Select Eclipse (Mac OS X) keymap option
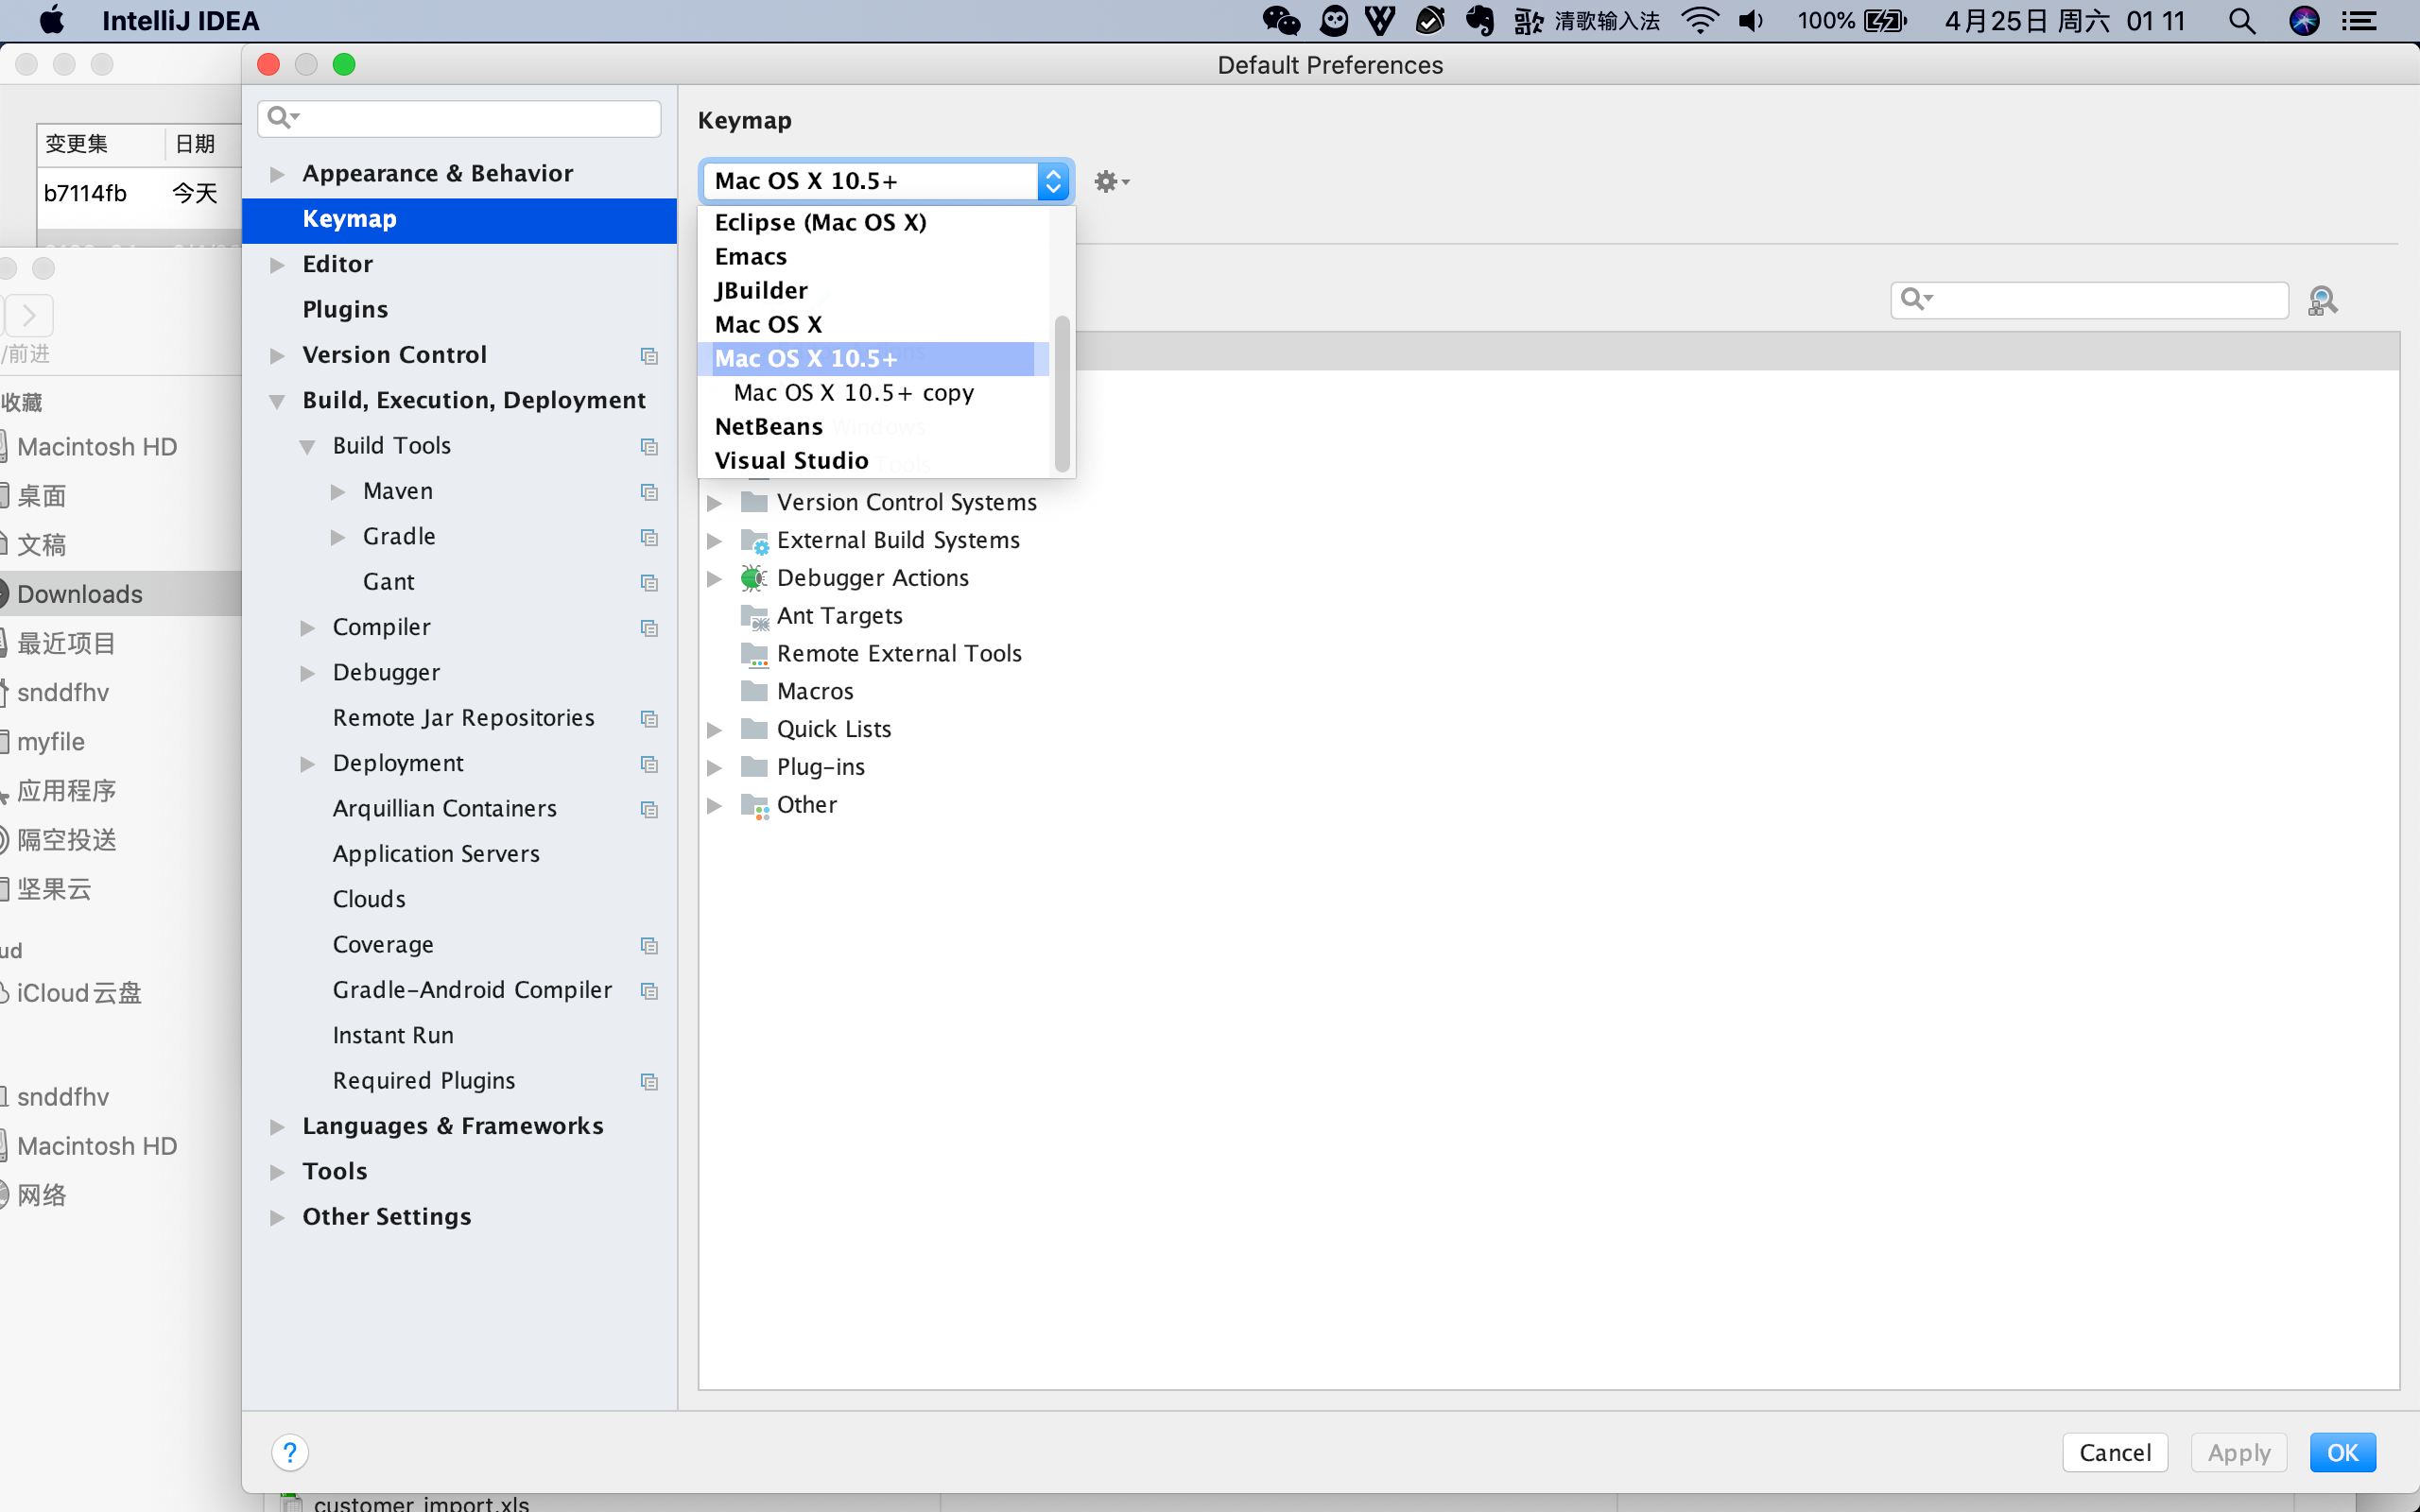Viewport: 2420px width, 1512px height. tap(820, 222)
